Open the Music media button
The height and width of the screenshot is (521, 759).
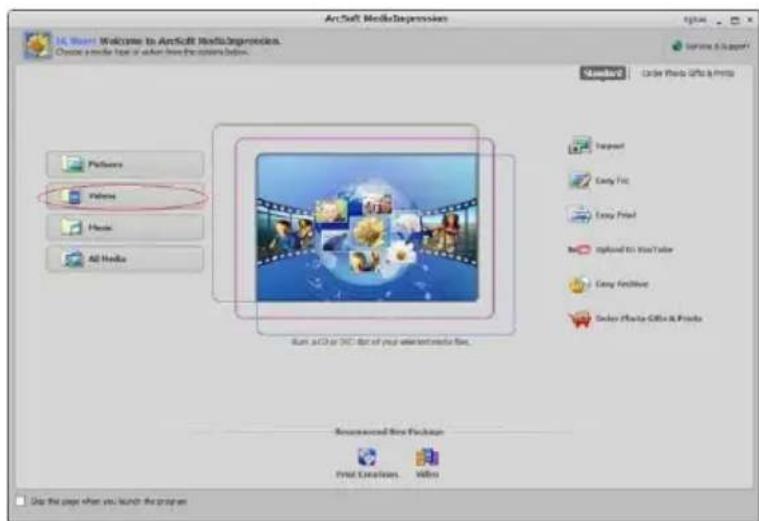125,227
